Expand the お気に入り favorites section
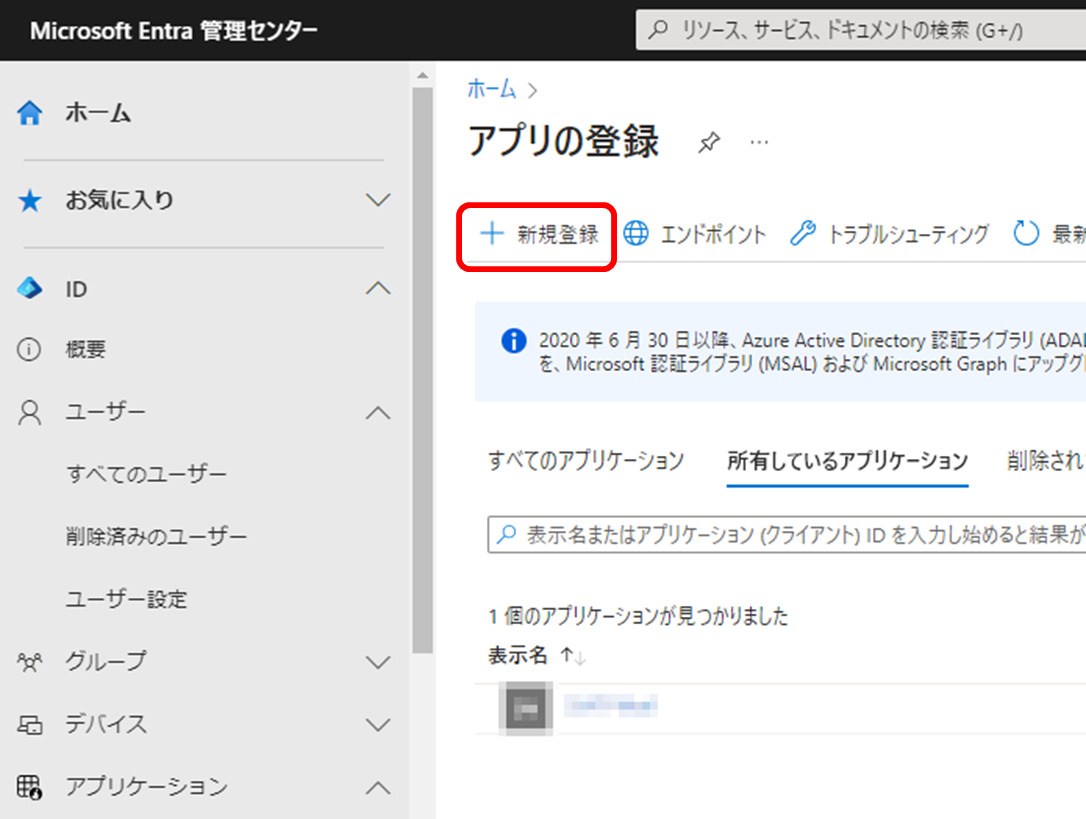 coord(377,200)
